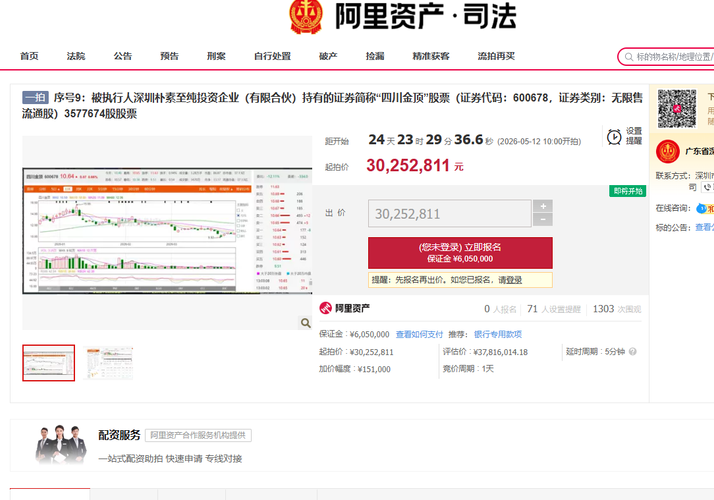Click the alarm clock 设置提醒 icon

click(614, 137)
